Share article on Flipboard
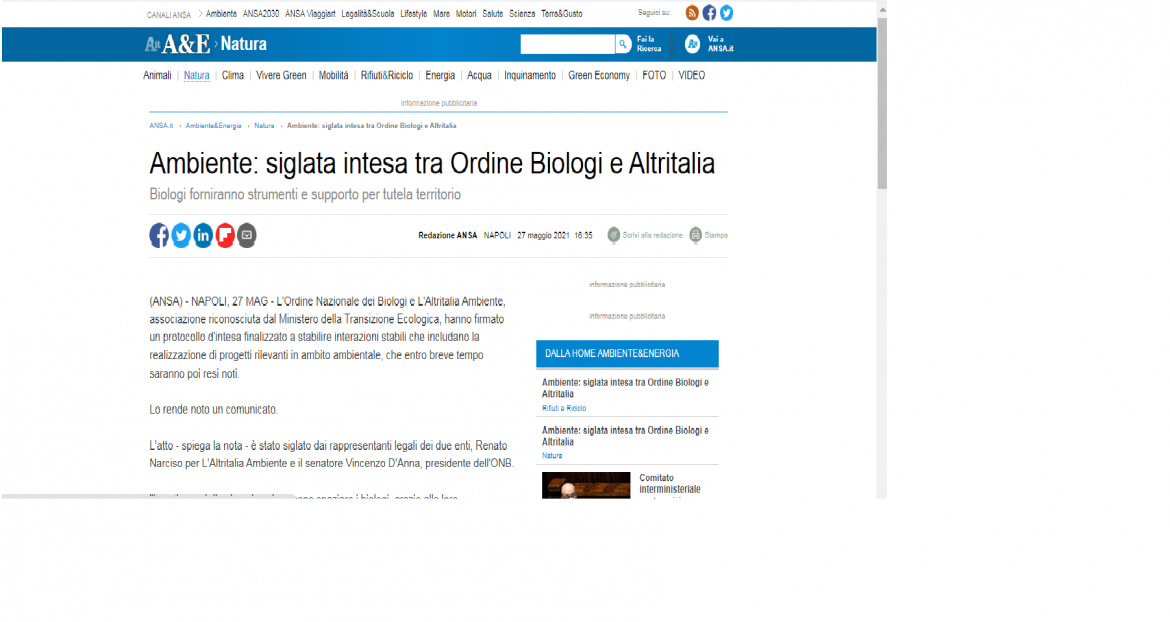 [225, 235]
